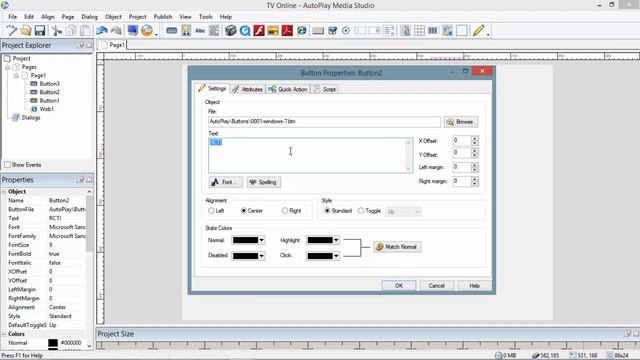Collapse the Pages tree node
The height and width of the screenshot is (360, 640).
pos(7,67)
